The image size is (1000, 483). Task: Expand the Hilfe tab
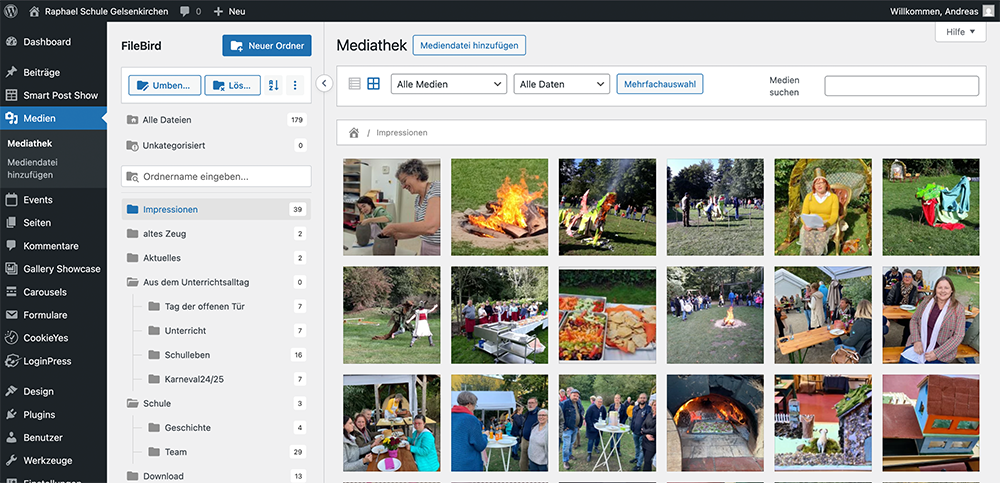(x=960, y=32)
